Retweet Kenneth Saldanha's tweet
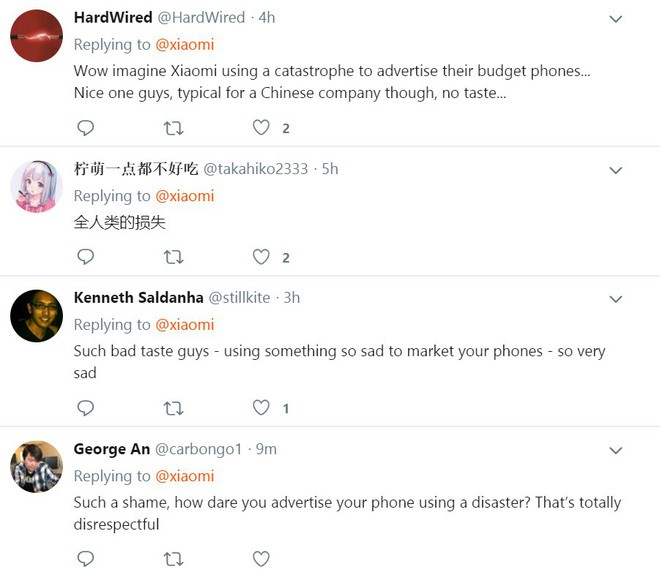Image resolution: width=660 pixels, height=572 pixels. click(x=173, y=408)
